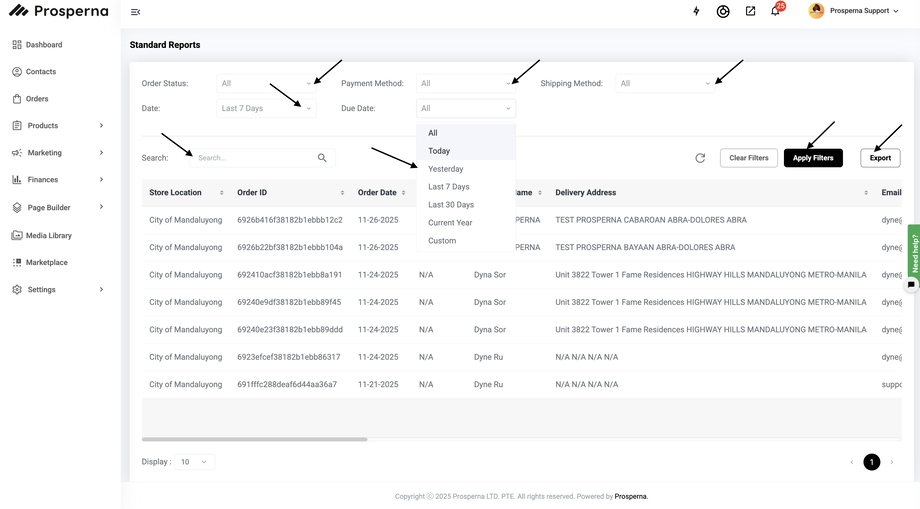Open the Payment Method dropdown
Screen dimensions: 920x509
pyautogui.click(x=466, y=83)
